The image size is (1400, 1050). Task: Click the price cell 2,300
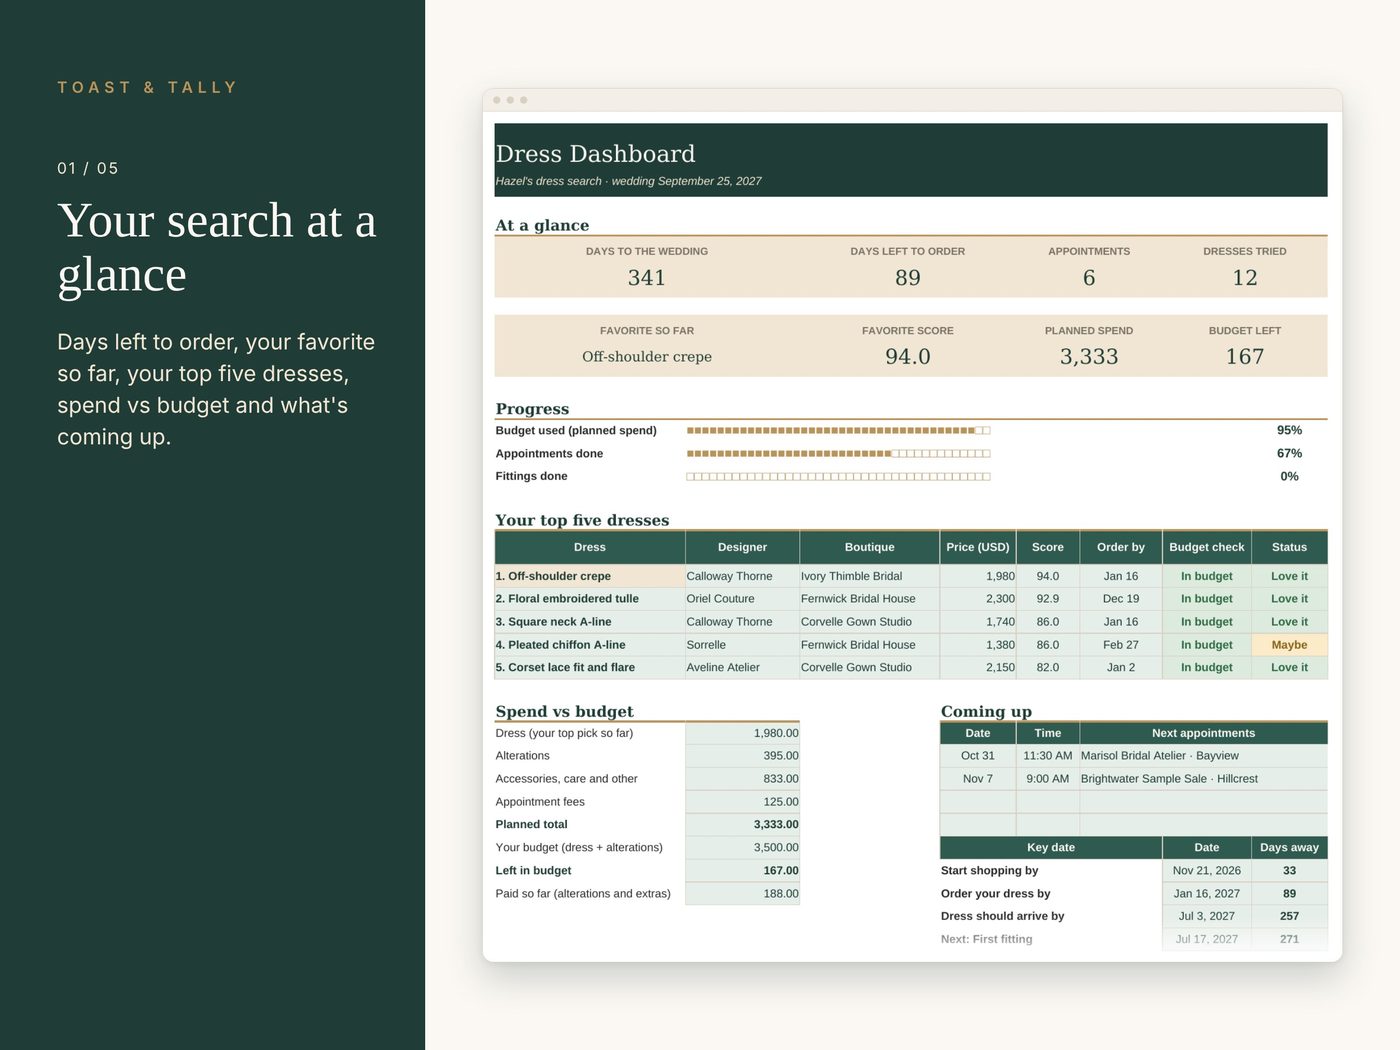978,599
